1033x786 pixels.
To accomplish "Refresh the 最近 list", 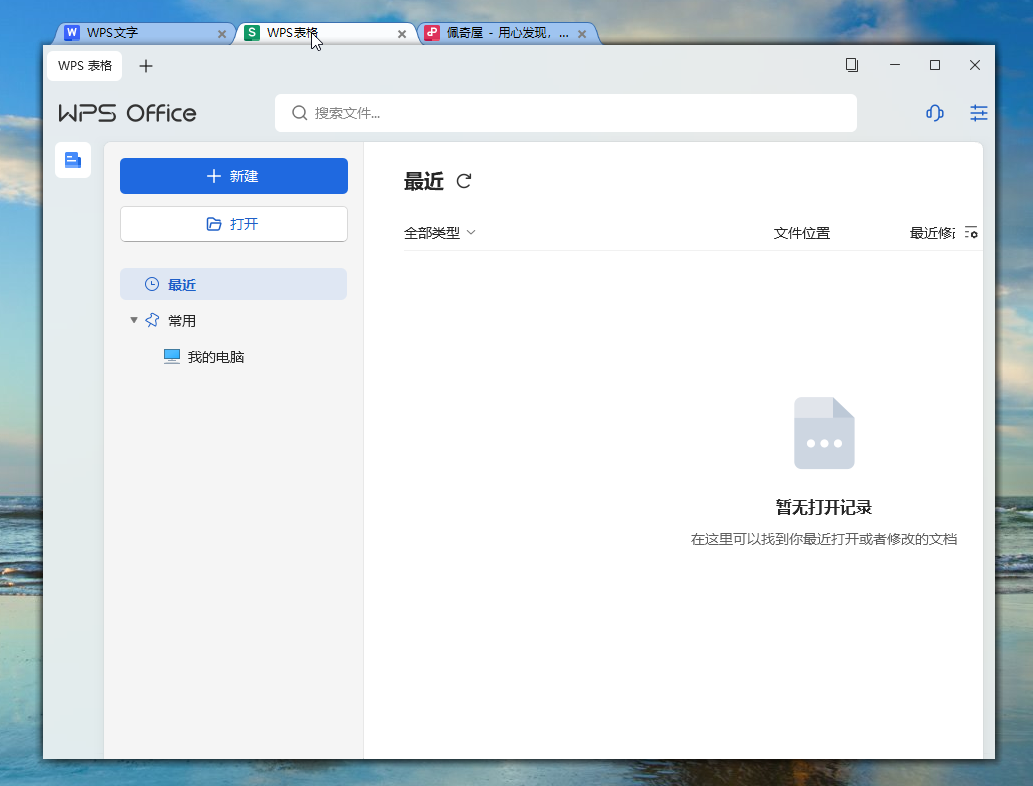I will click(x=464, y=181).
